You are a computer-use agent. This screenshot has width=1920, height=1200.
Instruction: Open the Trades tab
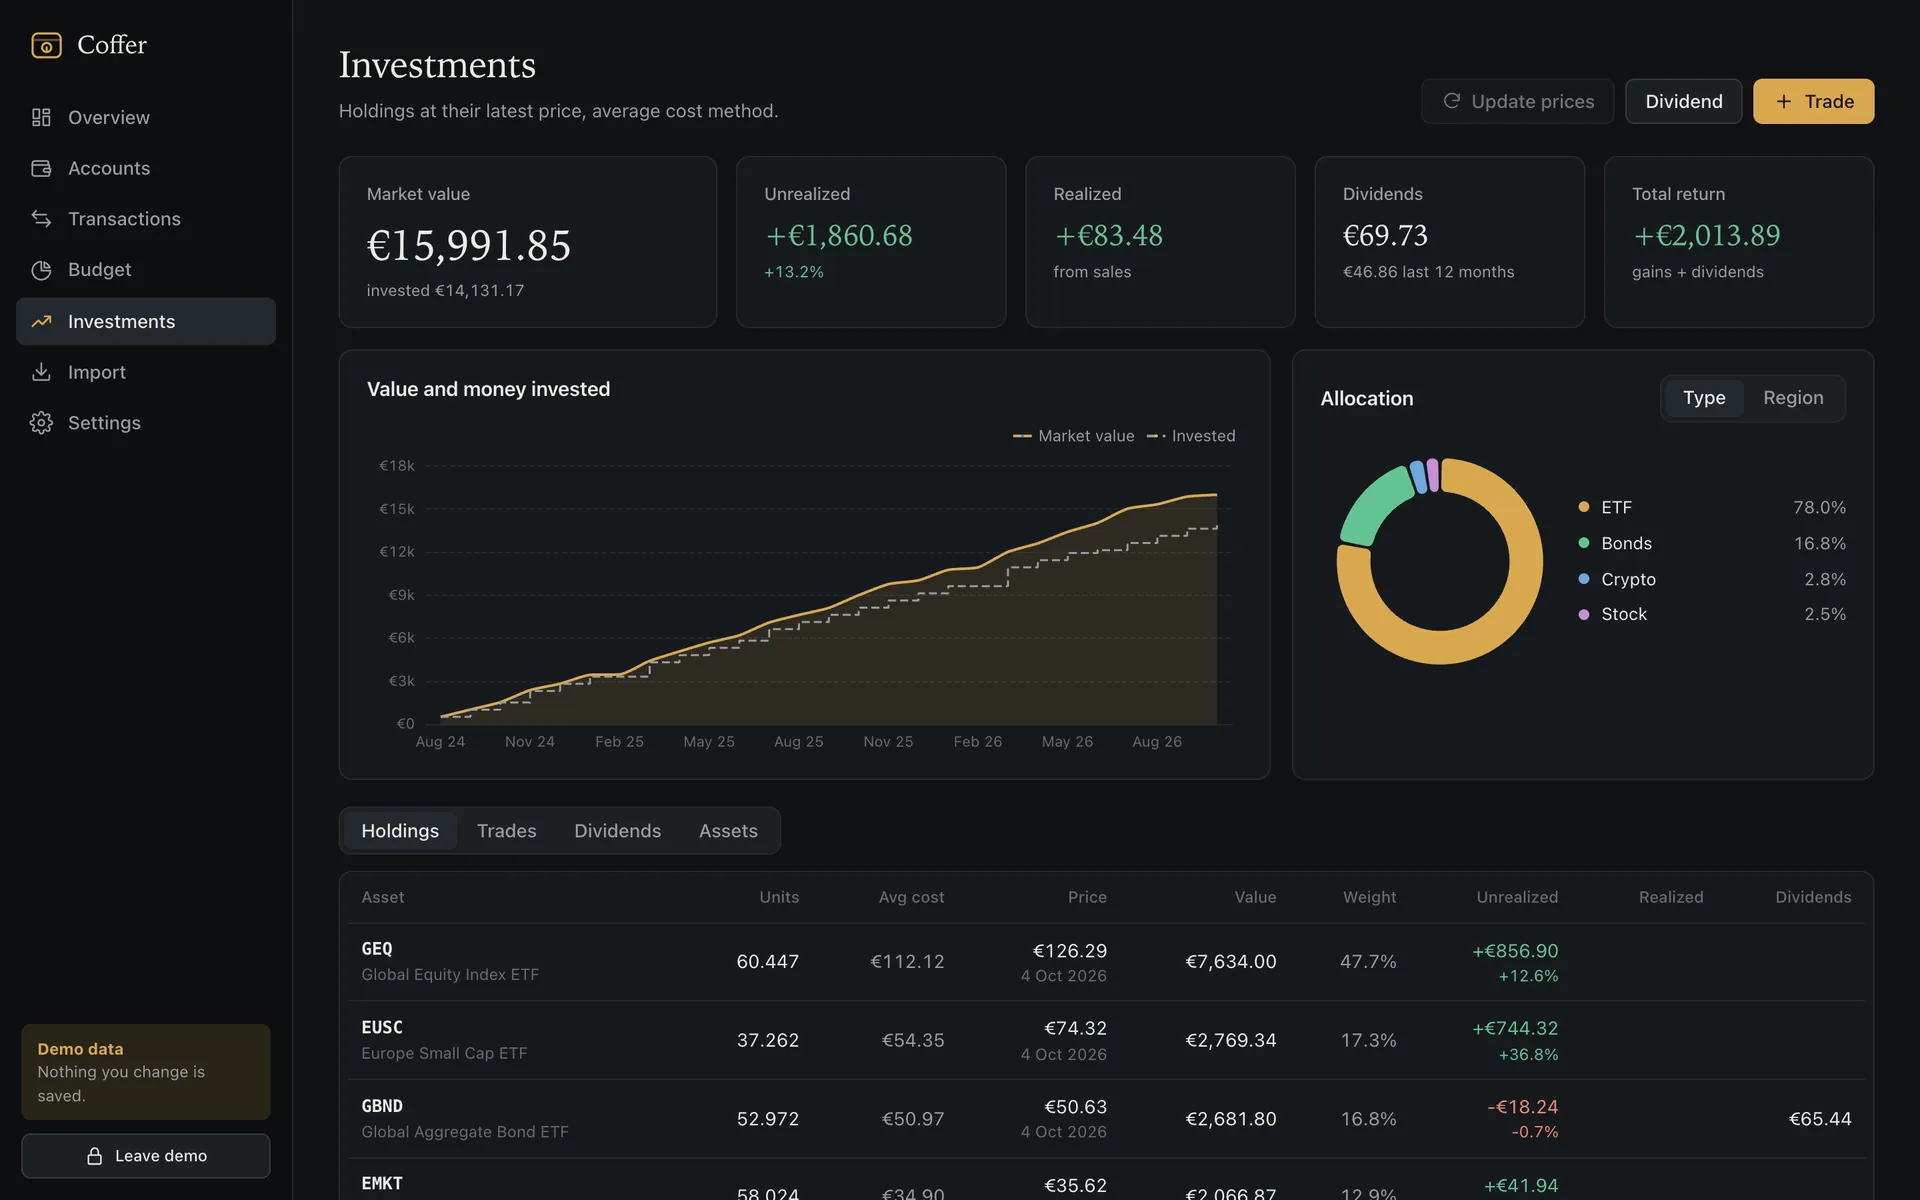tap(506, 831)
